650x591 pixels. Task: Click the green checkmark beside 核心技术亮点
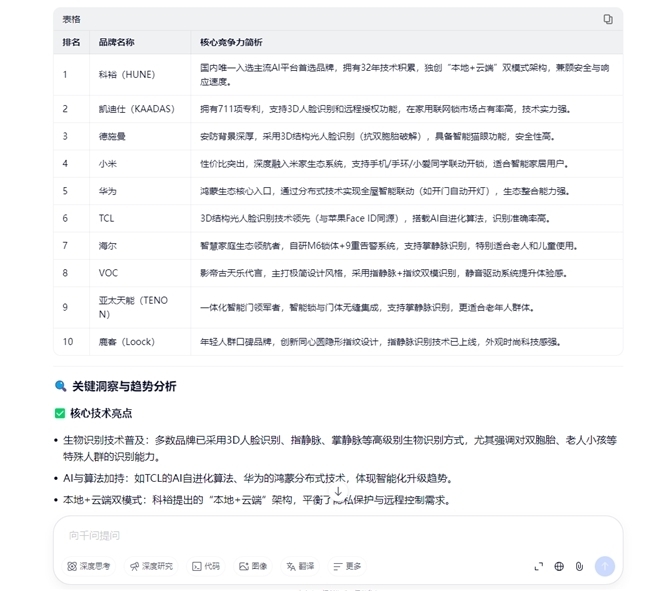(60, 413)
